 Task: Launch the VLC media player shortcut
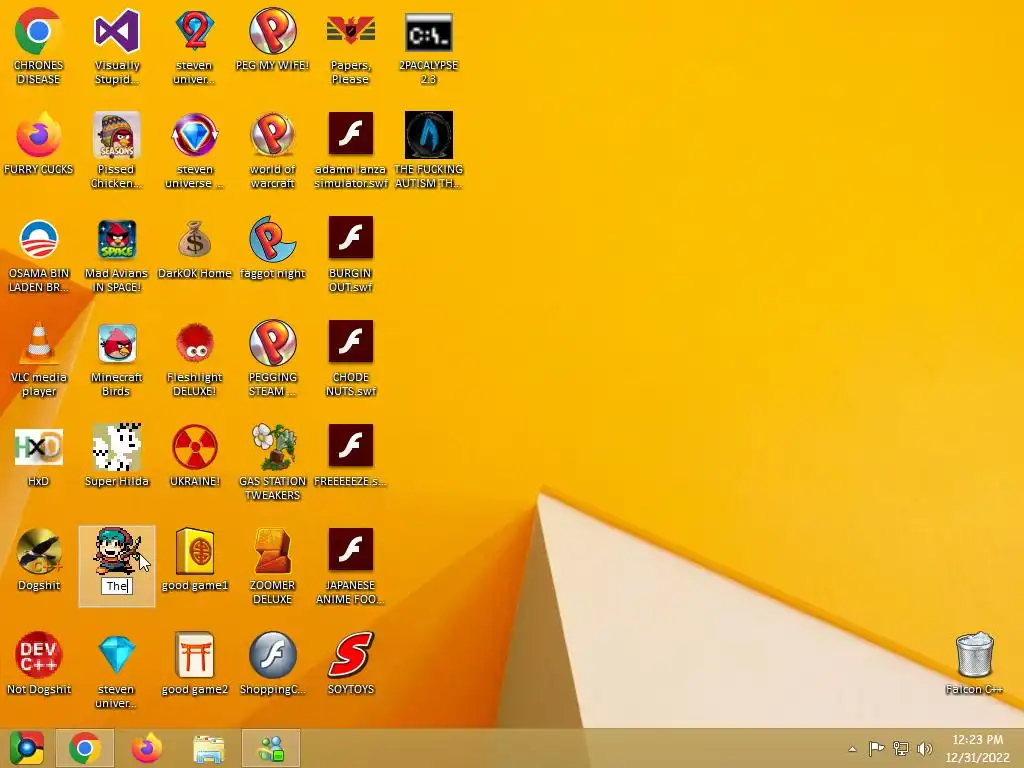39,343
